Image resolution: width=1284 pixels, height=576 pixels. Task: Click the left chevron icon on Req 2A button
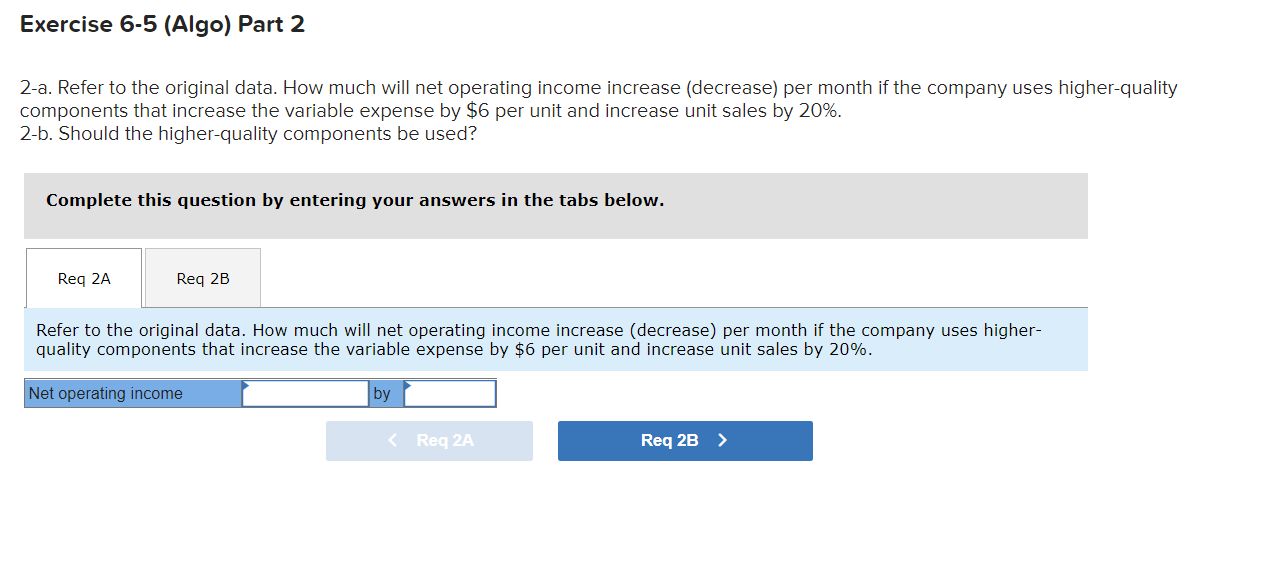392,440
